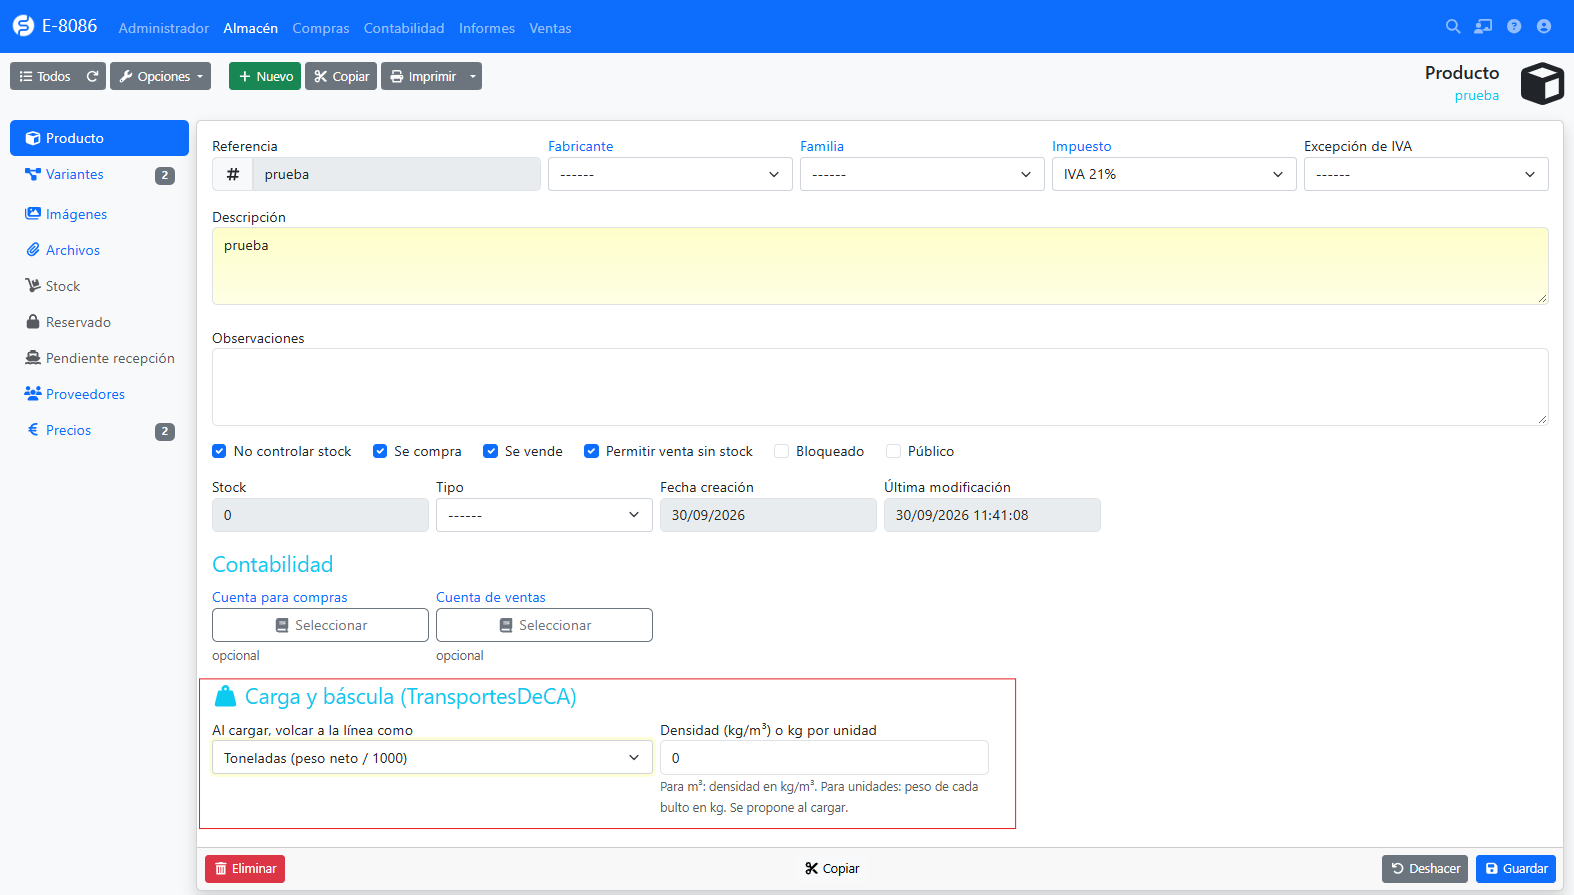
Task: Click the red Eliminar button
Action: (245, 868)
